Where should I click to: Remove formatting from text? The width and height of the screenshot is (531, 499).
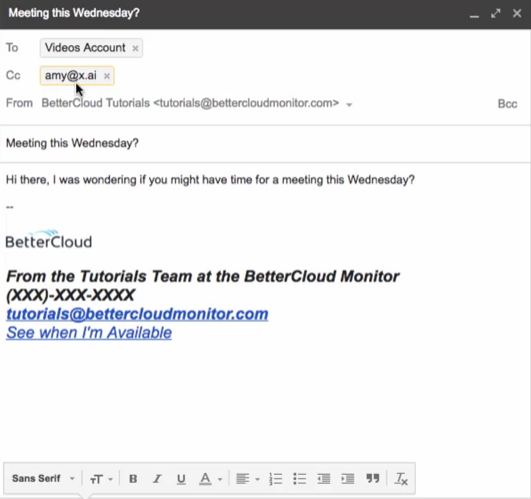(401, 479)
